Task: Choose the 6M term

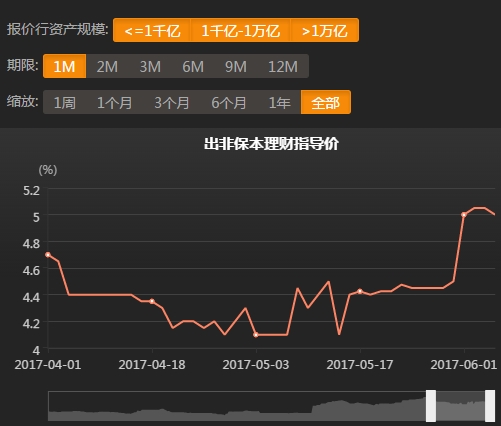Action: pos(193,66)
